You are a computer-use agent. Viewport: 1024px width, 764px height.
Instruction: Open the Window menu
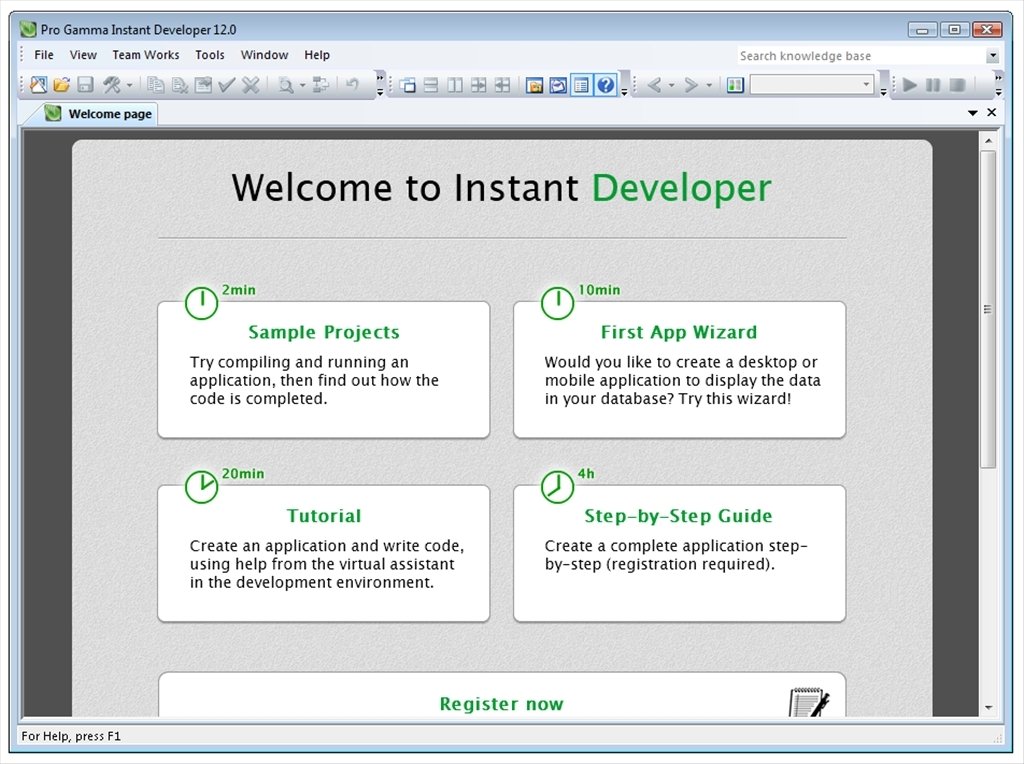coord(264,55)
